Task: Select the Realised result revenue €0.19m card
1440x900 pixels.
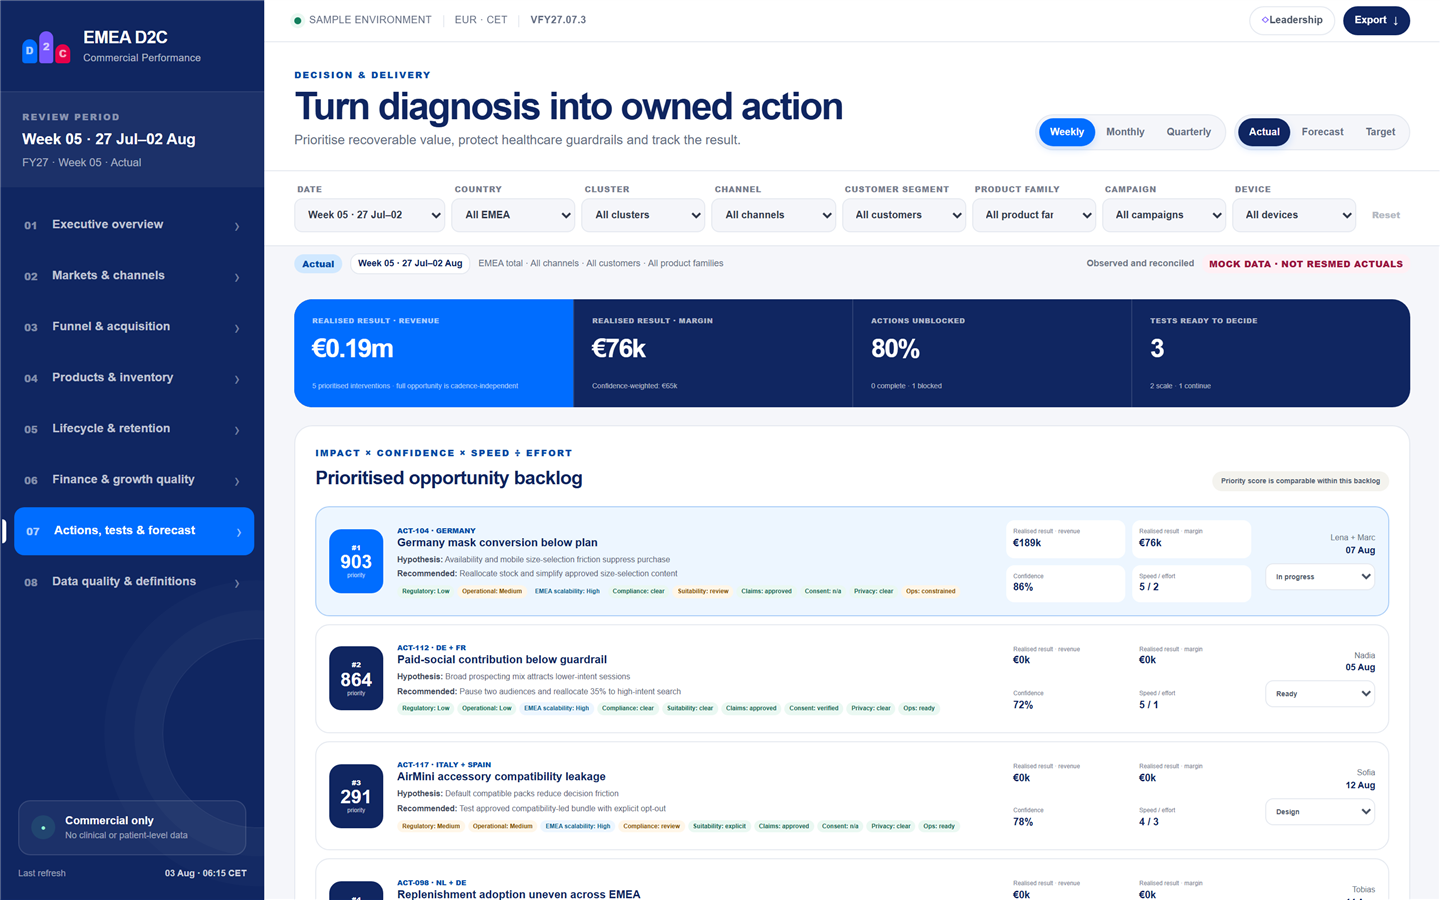Action: pos(434,353)
